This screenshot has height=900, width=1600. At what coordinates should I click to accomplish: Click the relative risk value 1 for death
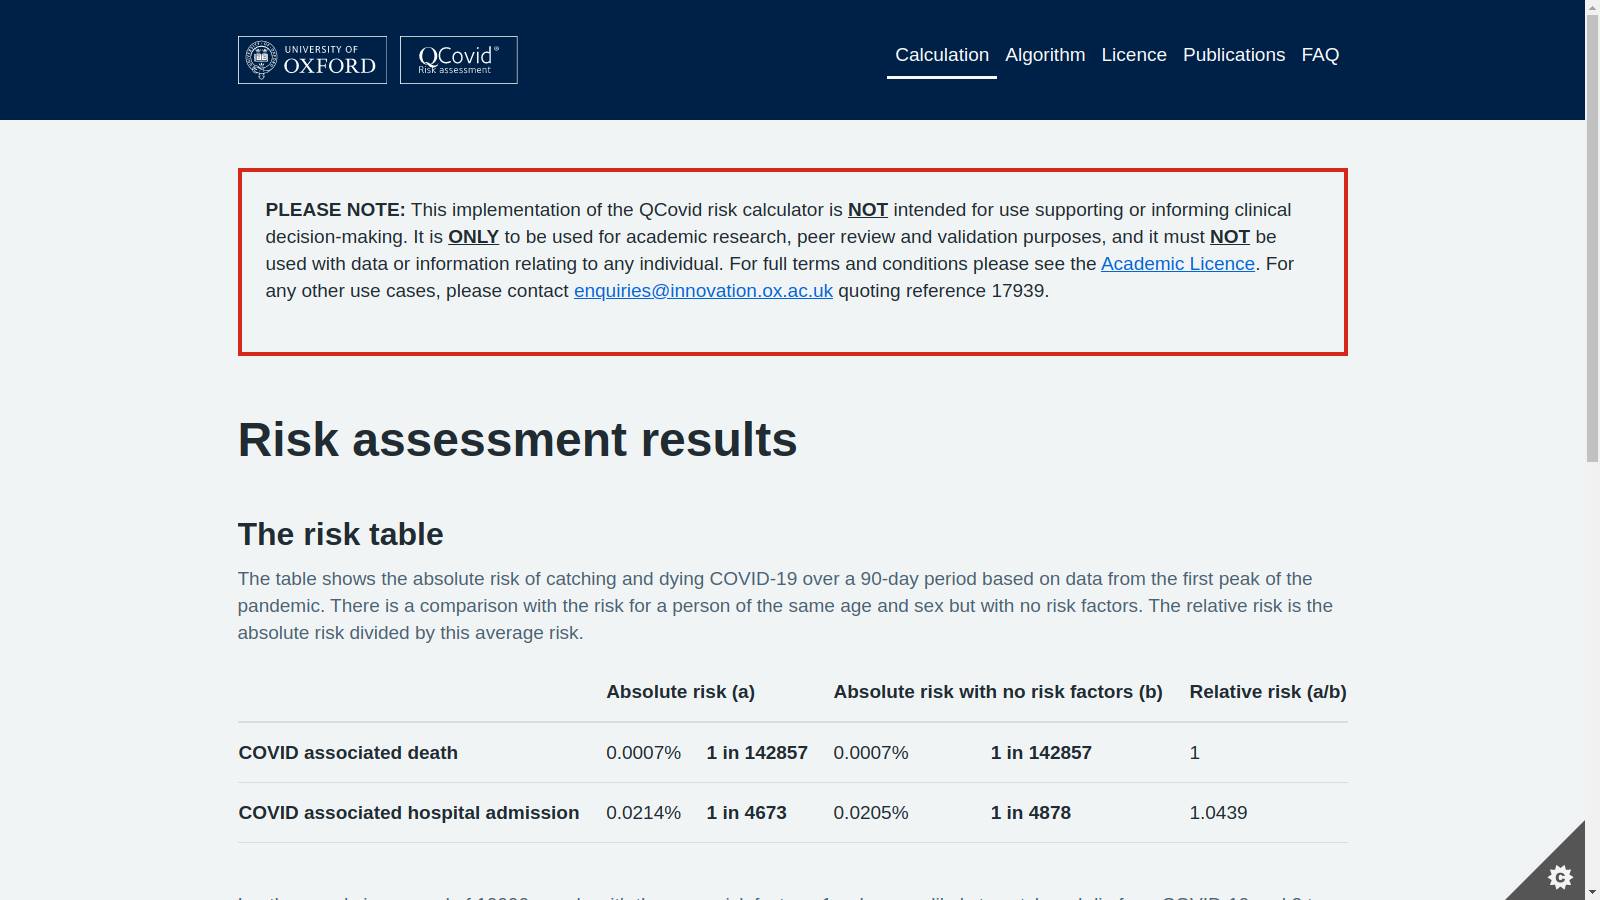point(1194,753)
